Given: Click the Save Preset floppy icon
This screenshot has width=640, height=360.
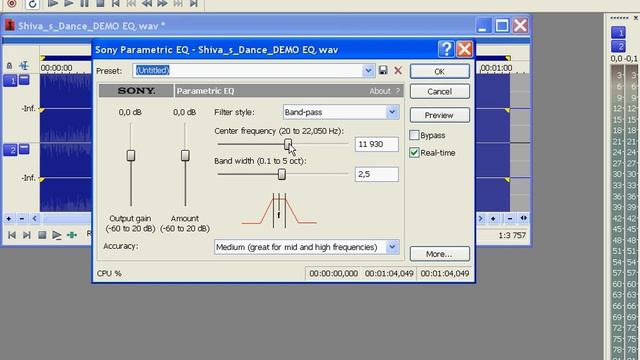Looking at the screenshot, I should click(383, 70).
